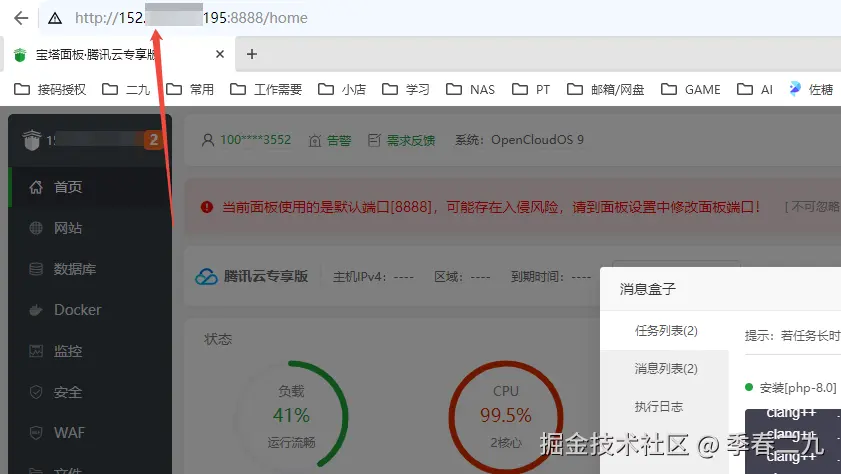Open 安全 in the sidebar
This screenshot has height=474, width=841.
click(x=90, y=392)
